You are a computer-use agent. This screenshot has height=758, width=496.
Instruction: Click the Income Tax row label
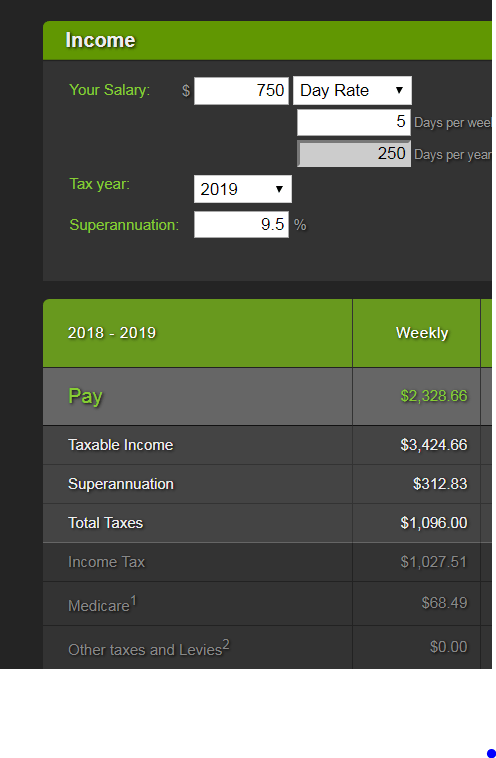[106, 562]
